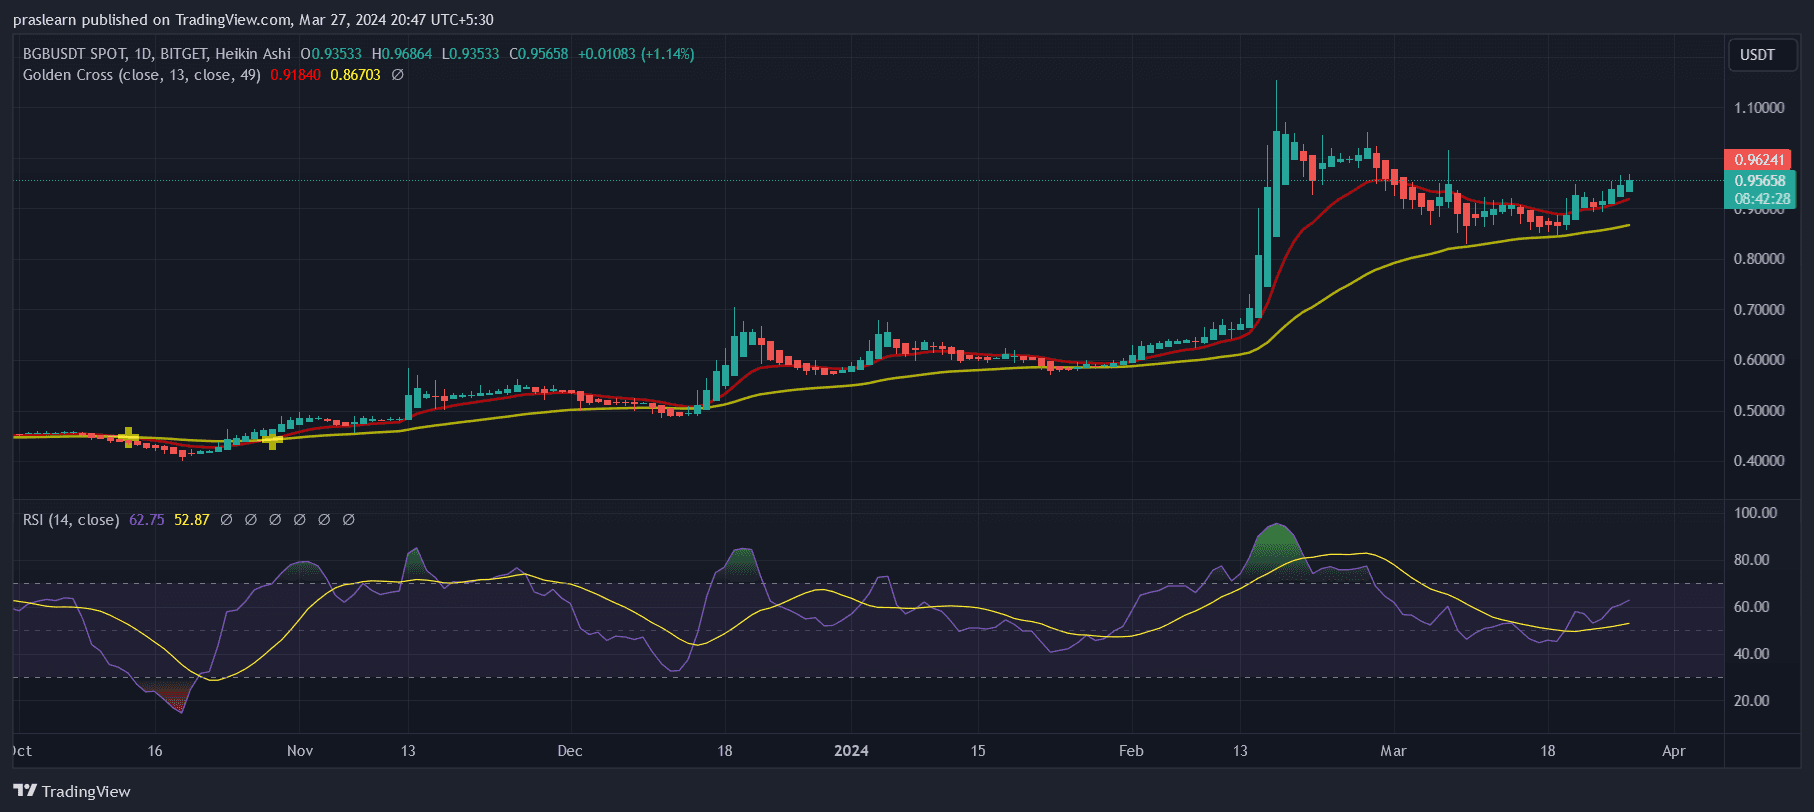Click the first yellow golden cross marker
1814x812 pixels.
tap(128, 436)
